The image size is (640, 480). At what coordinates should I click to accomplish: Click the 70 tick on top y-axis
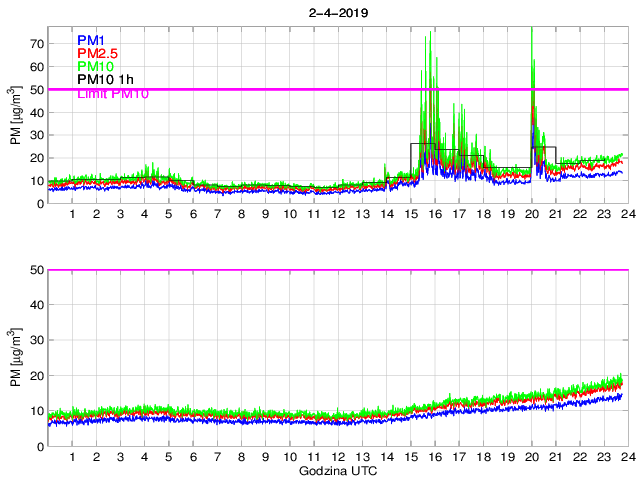pyautogui.click(x=36, y=44)
